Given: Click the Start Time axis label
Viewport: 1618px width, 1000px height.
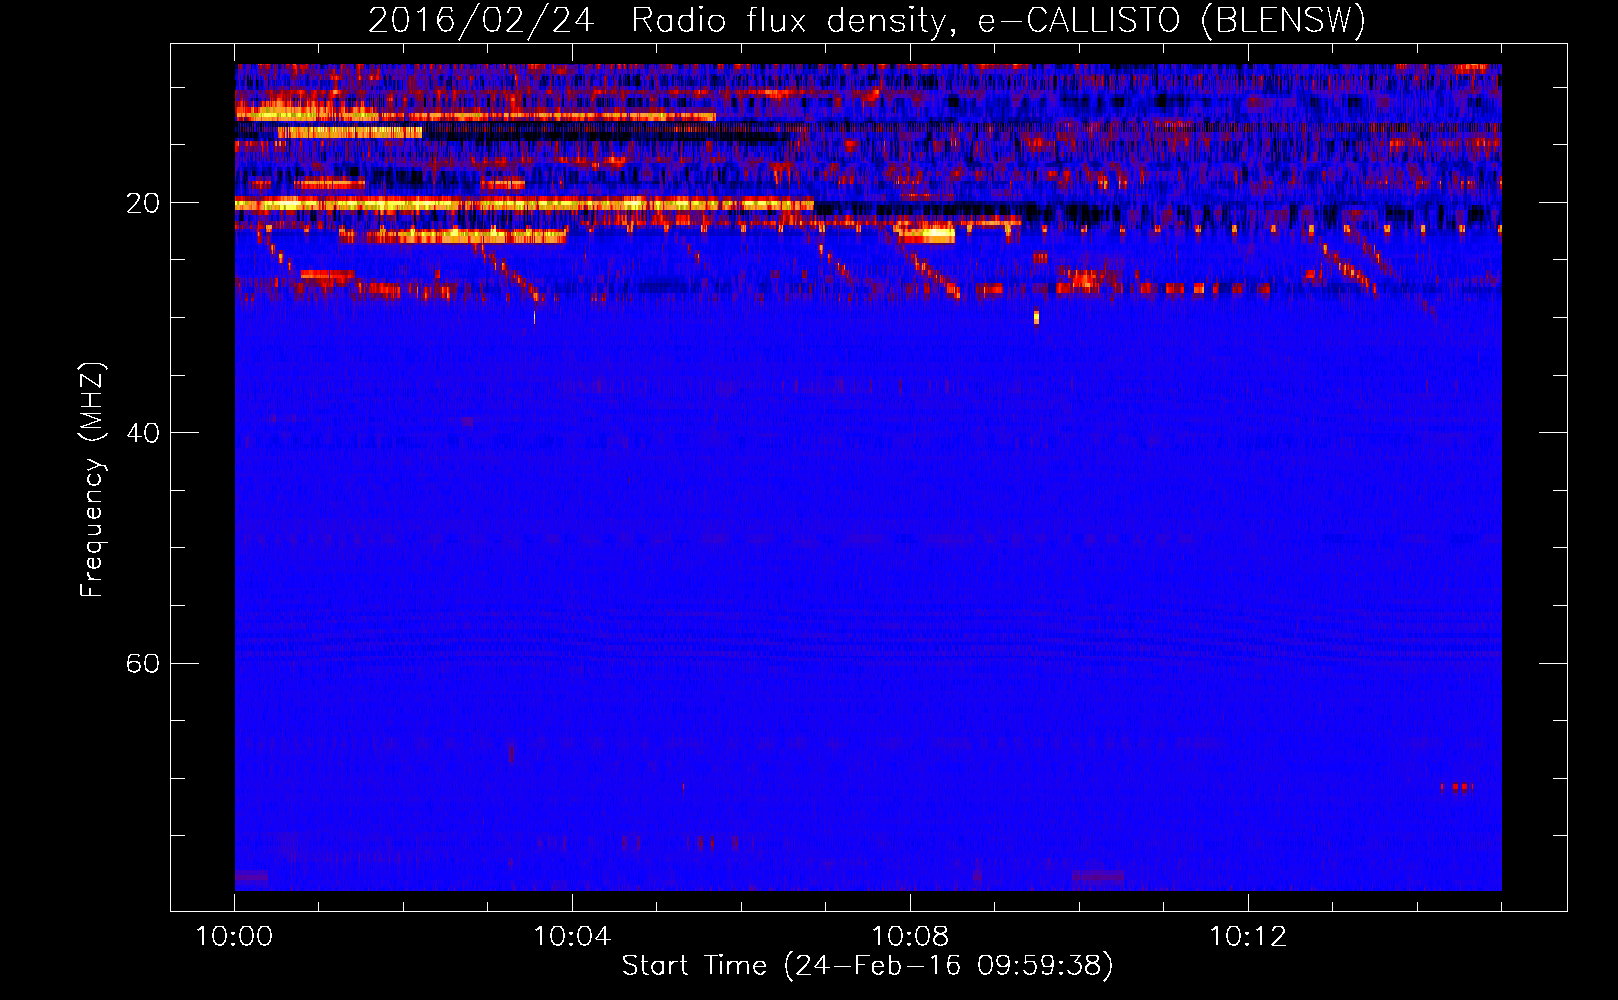Looking at the screenshot, I should tap(867, 966).
